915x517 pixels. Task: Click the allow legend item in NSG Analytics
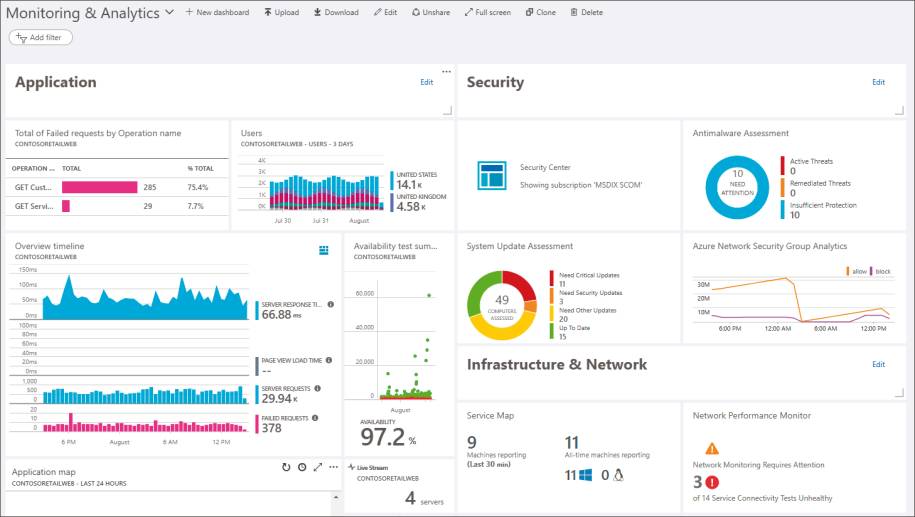click(x=857, y=271)
